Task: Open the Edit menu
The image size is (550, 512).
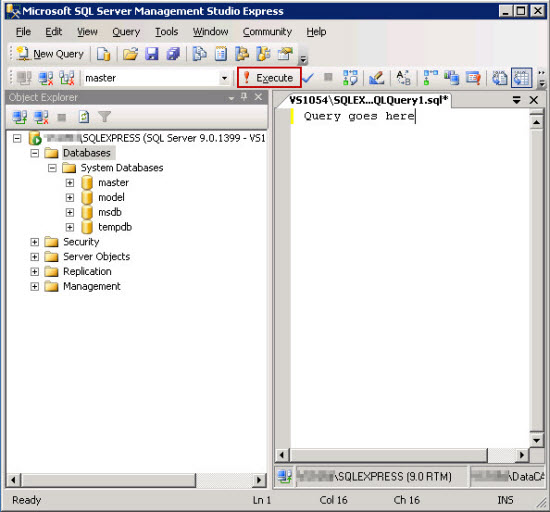Action: coord(53,32)
